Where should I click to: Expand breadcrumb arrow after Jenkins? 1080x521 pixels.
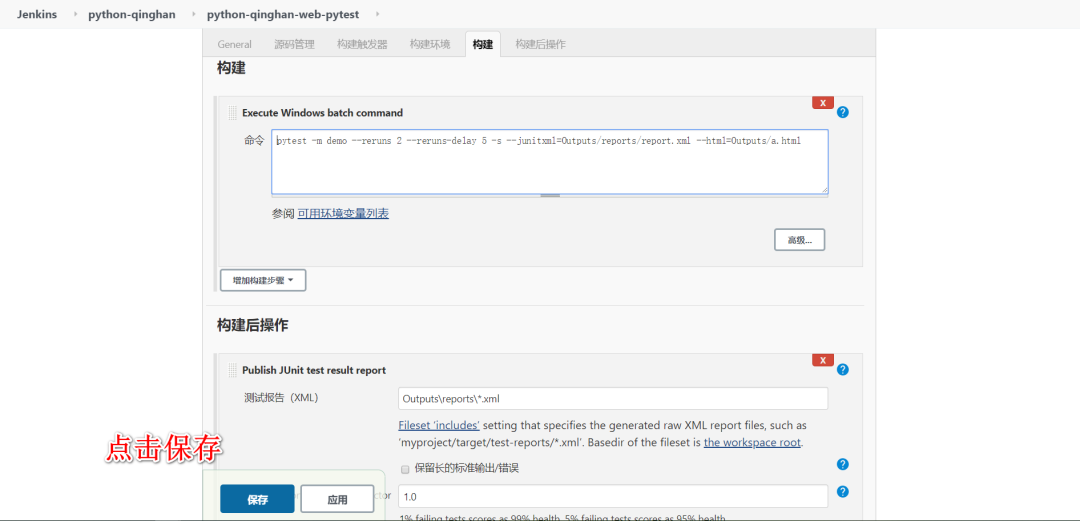click(x=75, y=14)
